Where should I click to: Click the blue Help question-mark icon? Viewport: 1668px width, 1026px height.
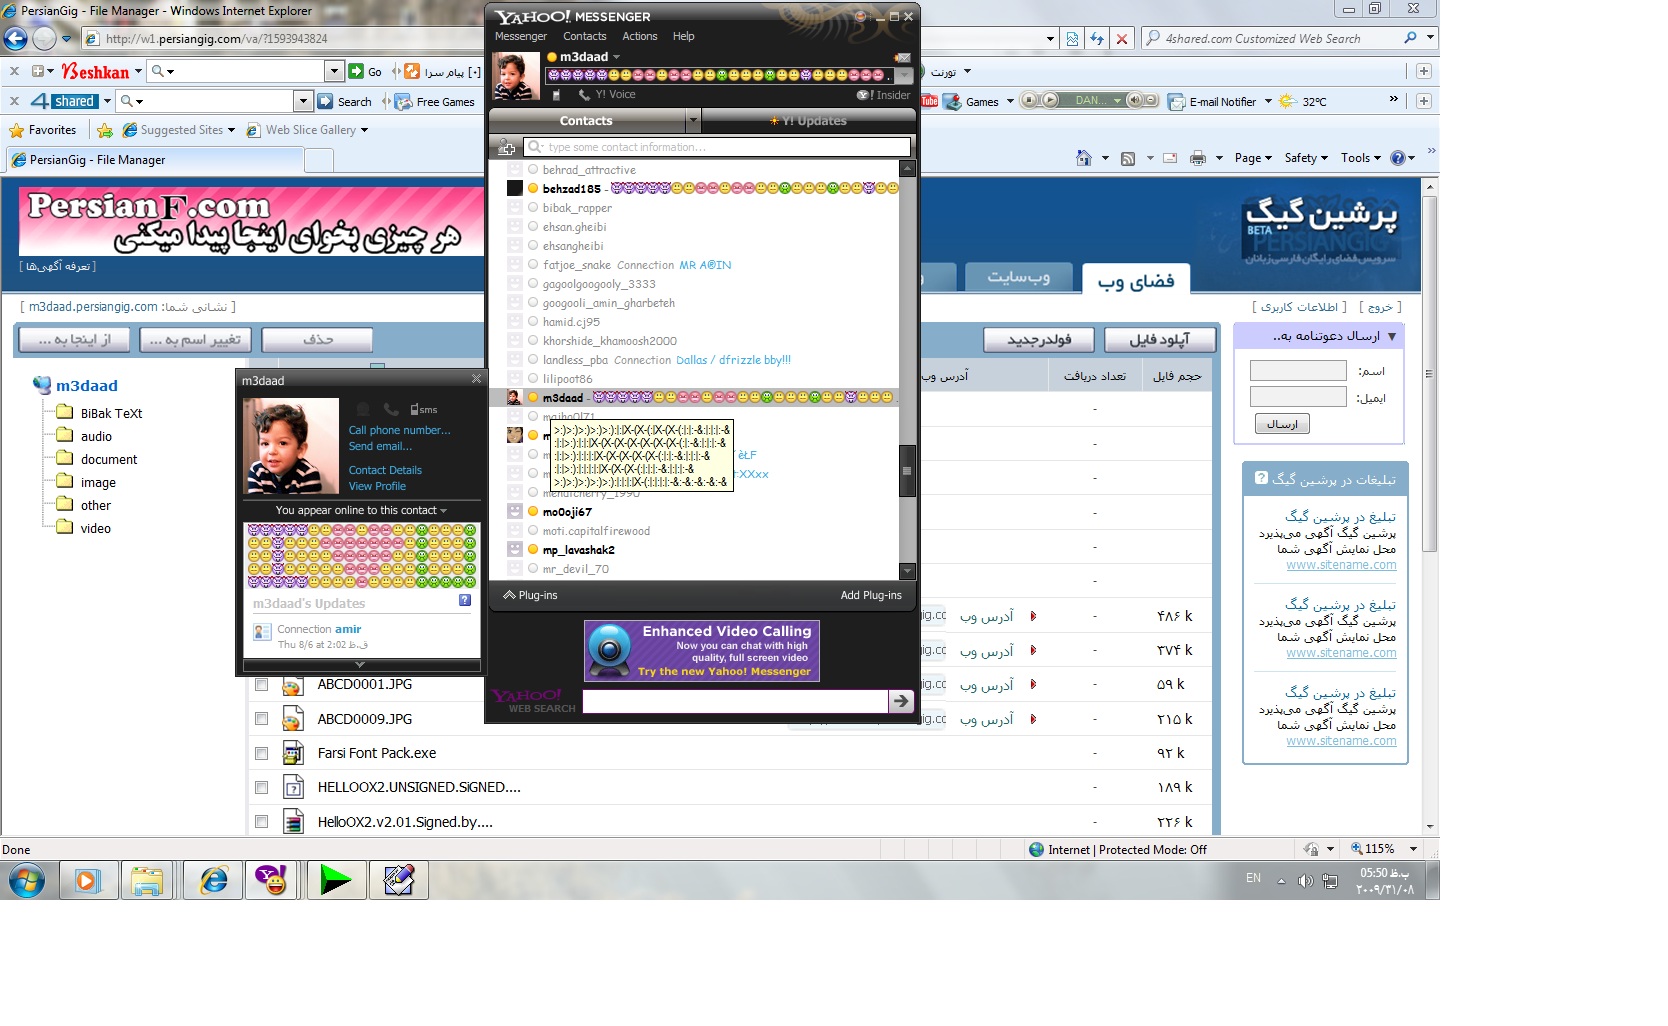[1398, 158]
